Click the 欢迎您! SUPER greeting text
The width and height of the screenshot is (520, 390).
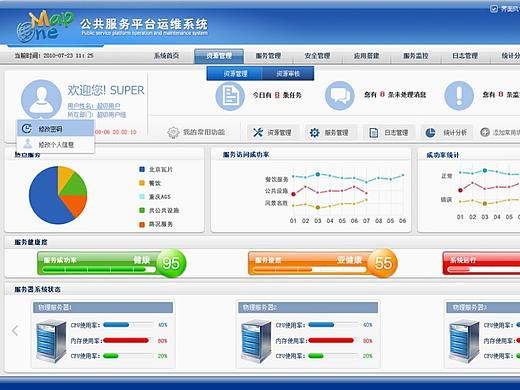pos(106,90)
